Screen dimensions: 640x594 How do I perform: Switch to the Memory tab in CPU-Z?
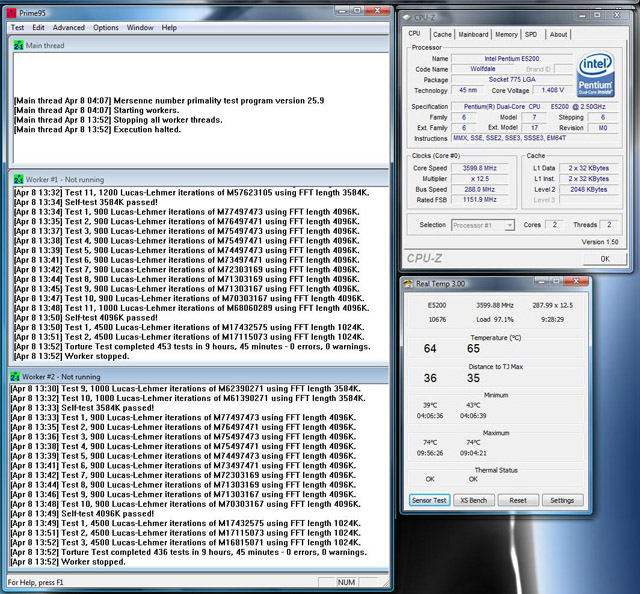(506, 35)
